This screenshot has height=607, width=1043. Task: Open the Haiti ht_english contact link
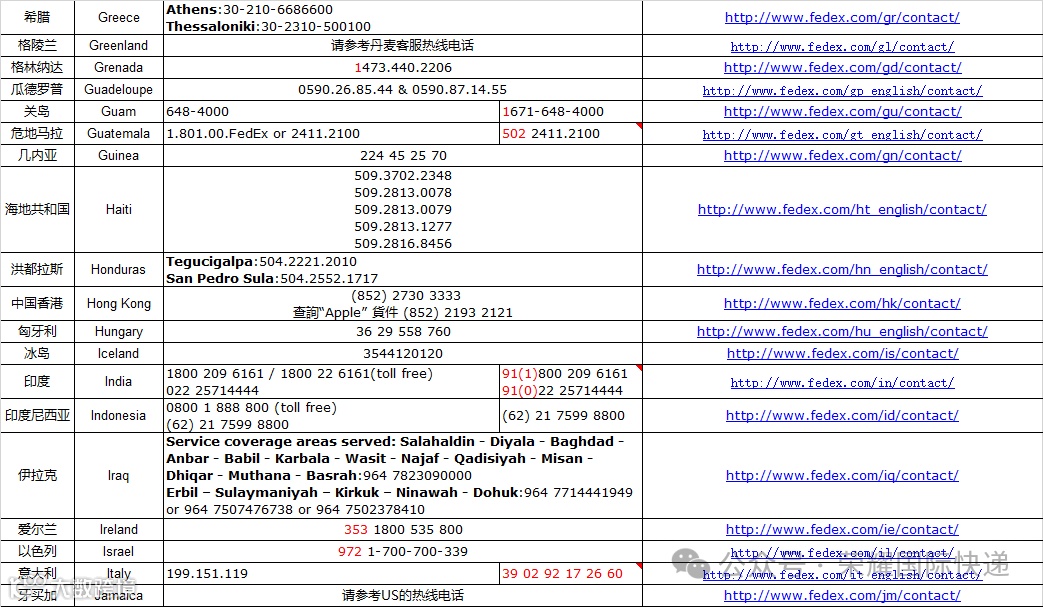(842, 209)
